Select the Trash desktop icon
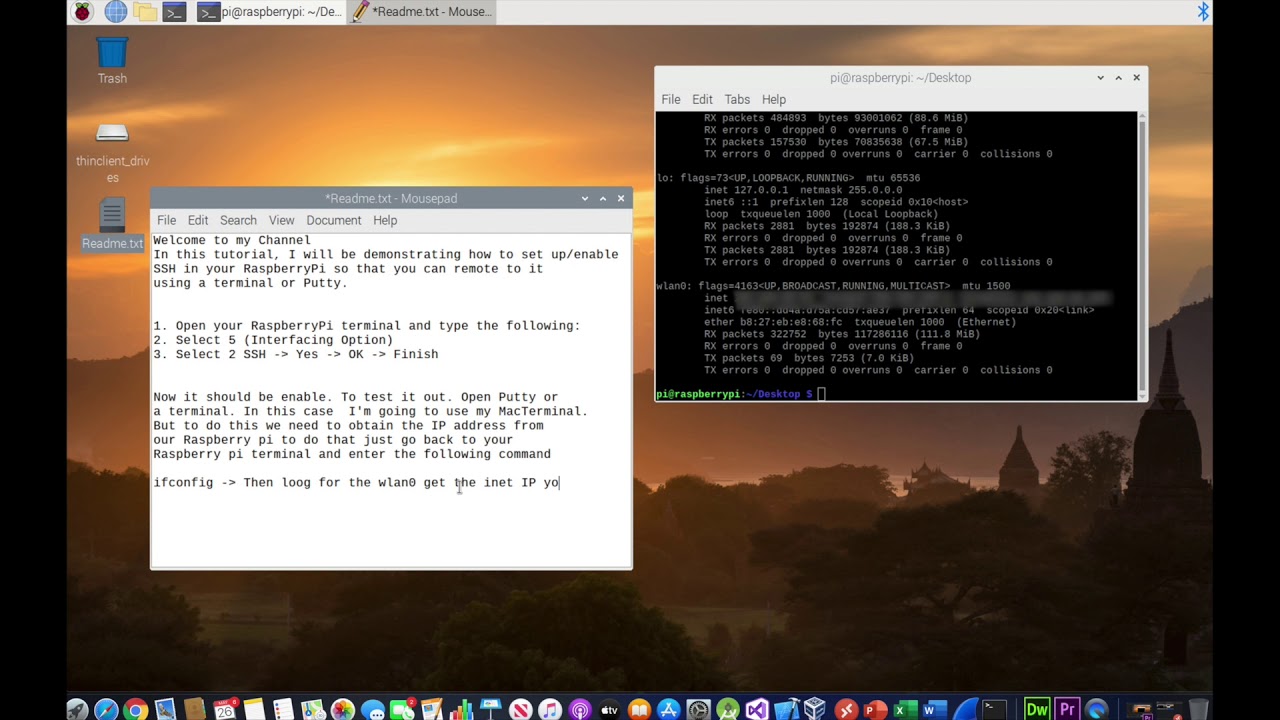Image resolution: width=1280 pixels, height=720 pixels. tap(112, 61)
